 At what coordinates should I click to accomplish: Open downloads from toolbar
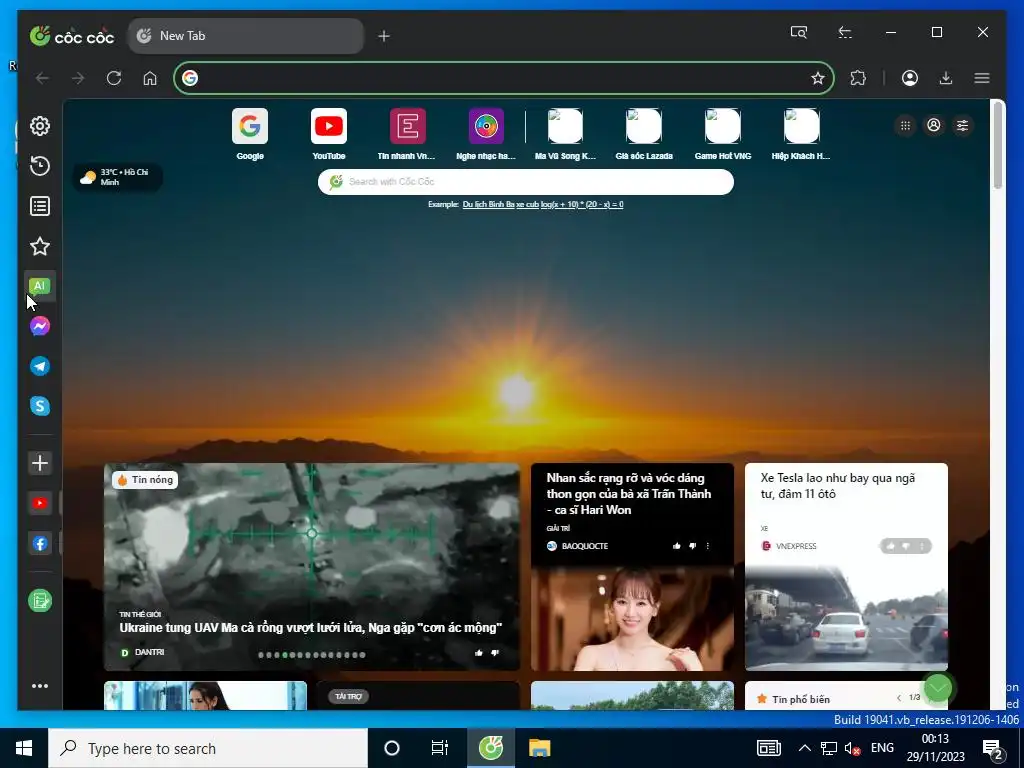coord(946,78)
